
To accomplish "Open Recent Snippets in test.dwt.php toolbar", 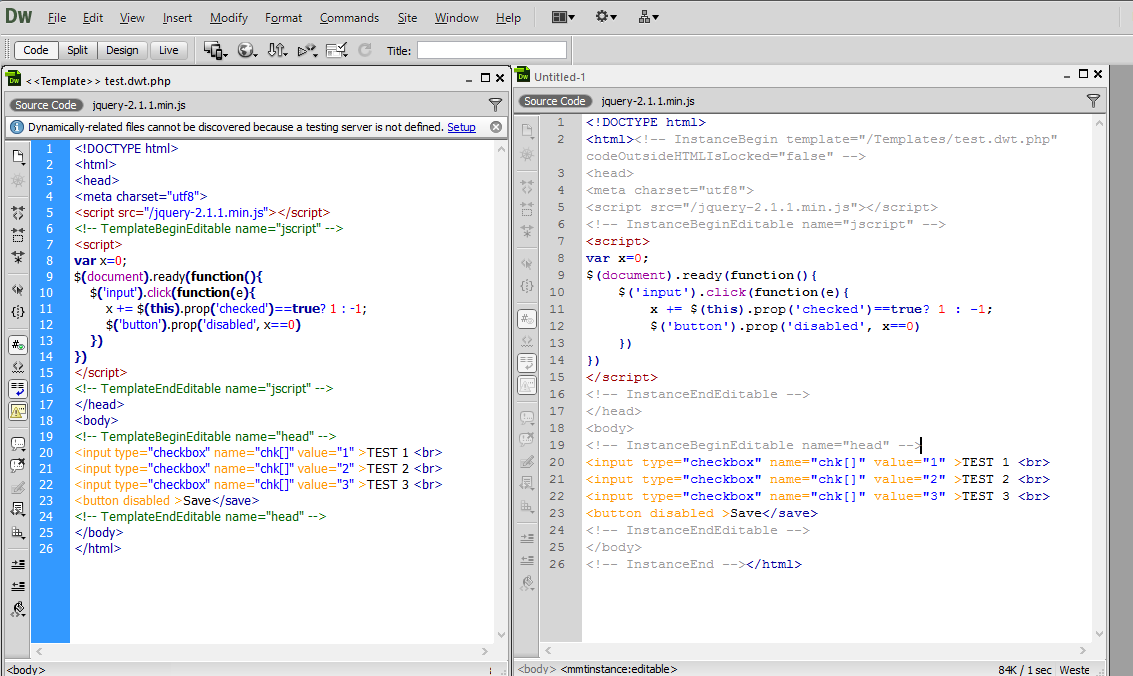I will [18, 510].
